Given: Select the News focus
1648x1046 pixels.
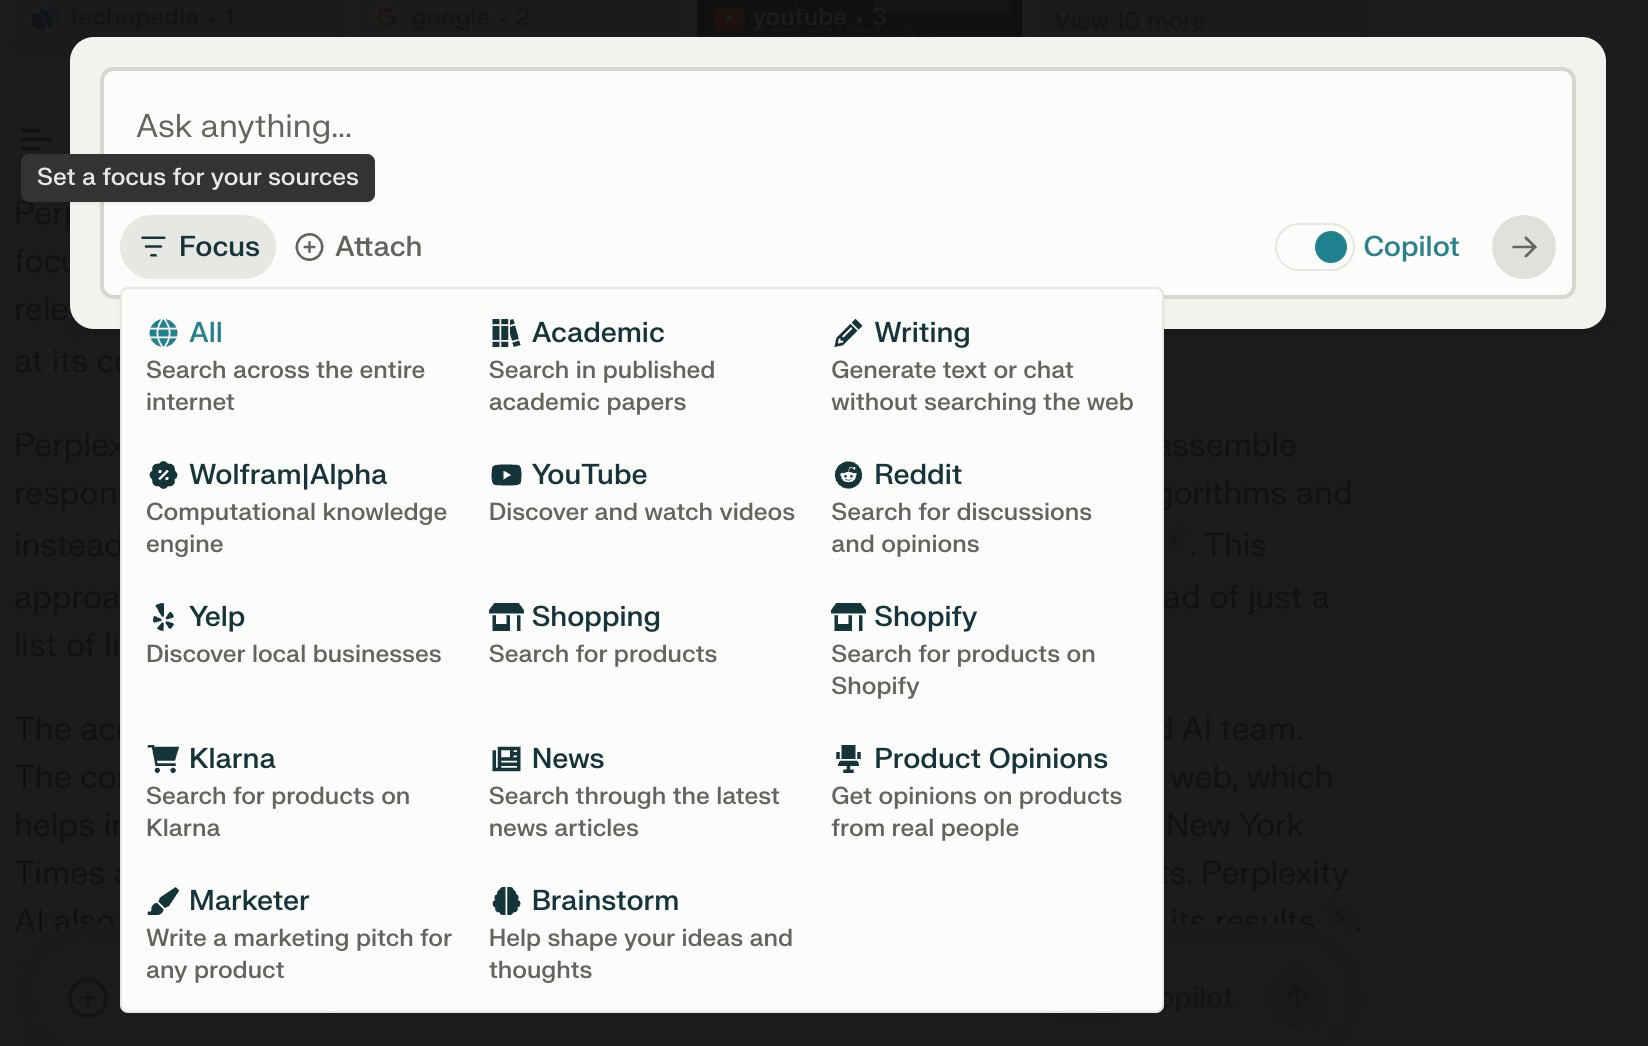Looking at the screenshot, I should [x=642, y=792].
